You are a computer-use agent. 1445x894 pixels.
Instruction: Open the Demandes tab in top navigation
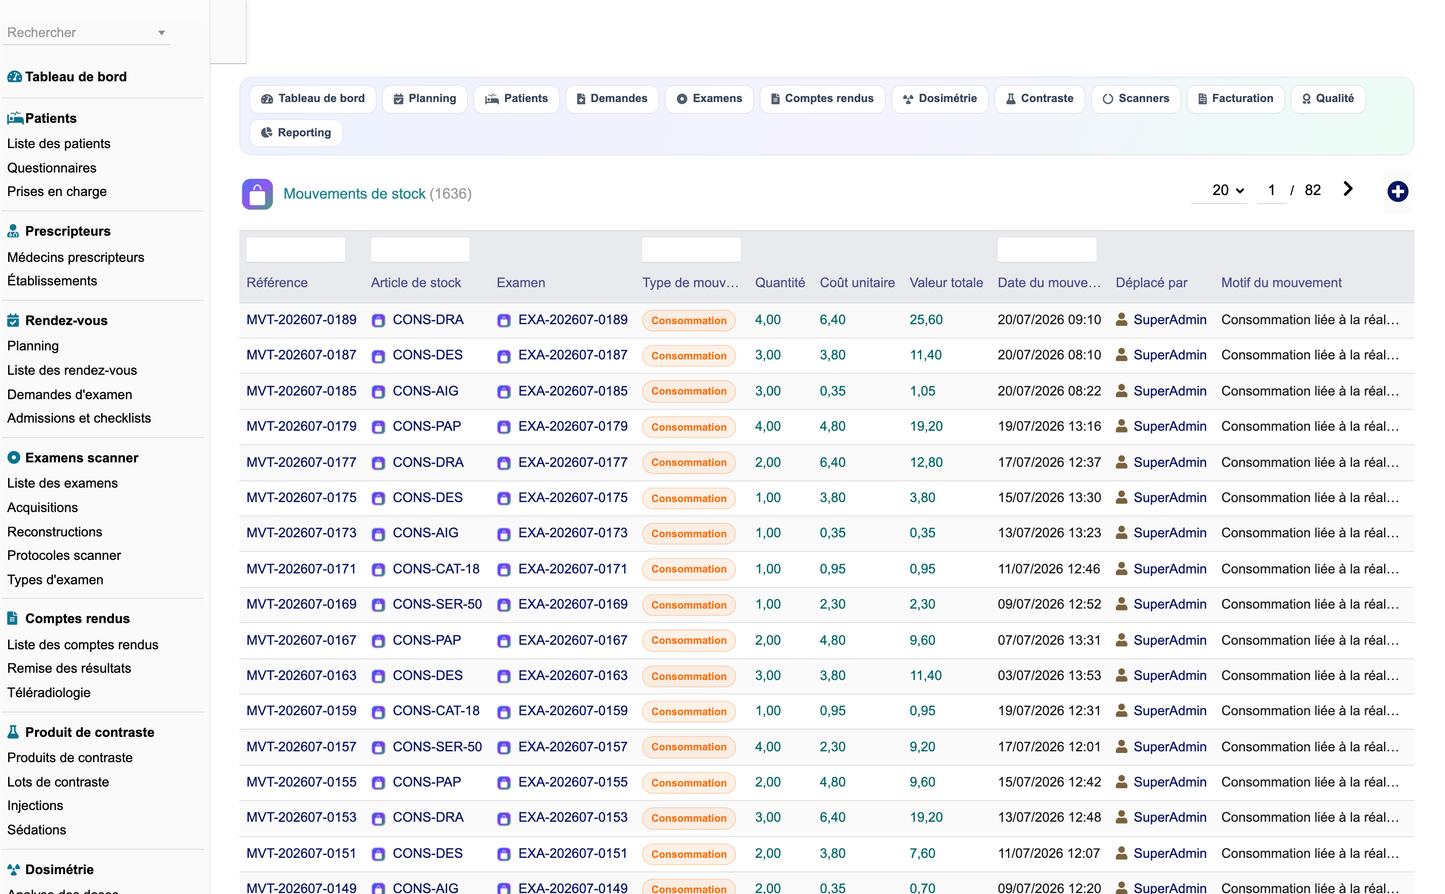[x=612, y=99]
